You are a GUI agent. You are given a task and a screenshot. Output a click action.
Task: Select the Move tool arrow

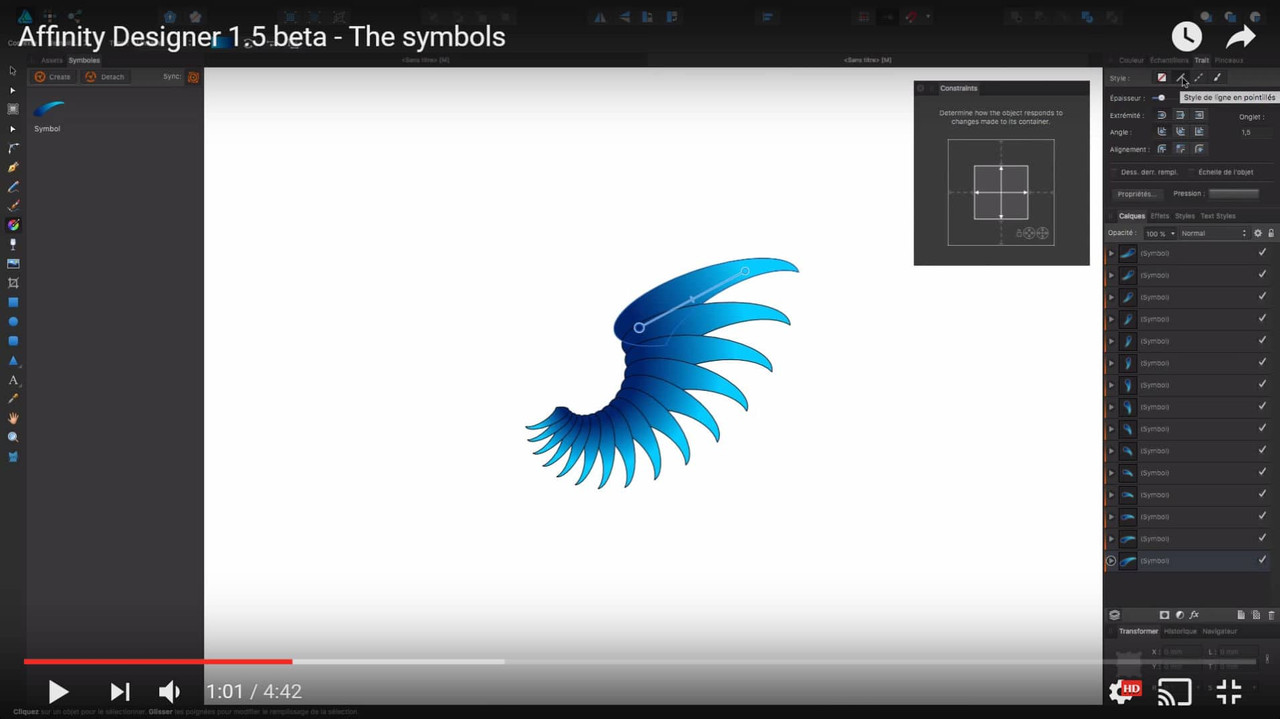click(13, 71)
